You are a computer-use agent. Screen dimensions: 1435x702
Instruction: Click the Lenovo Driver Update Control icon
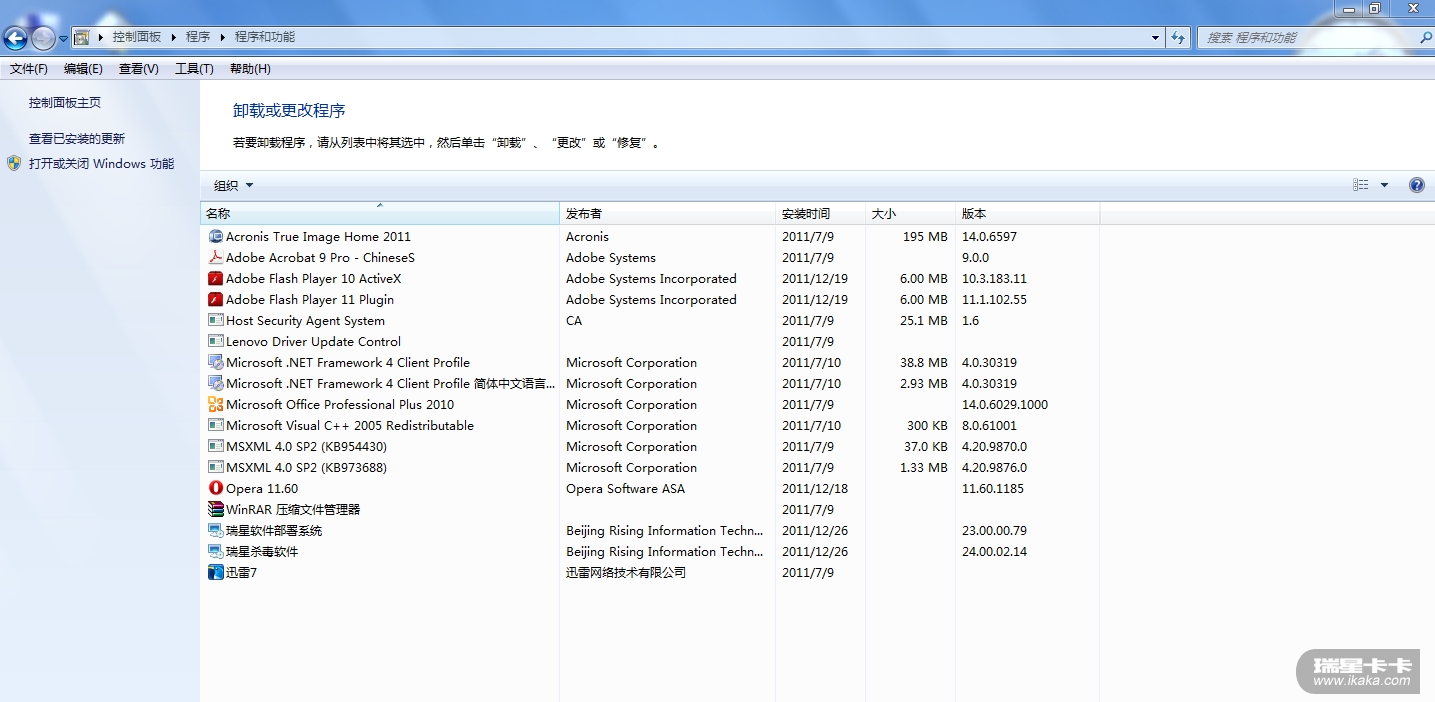click(215, 342)
